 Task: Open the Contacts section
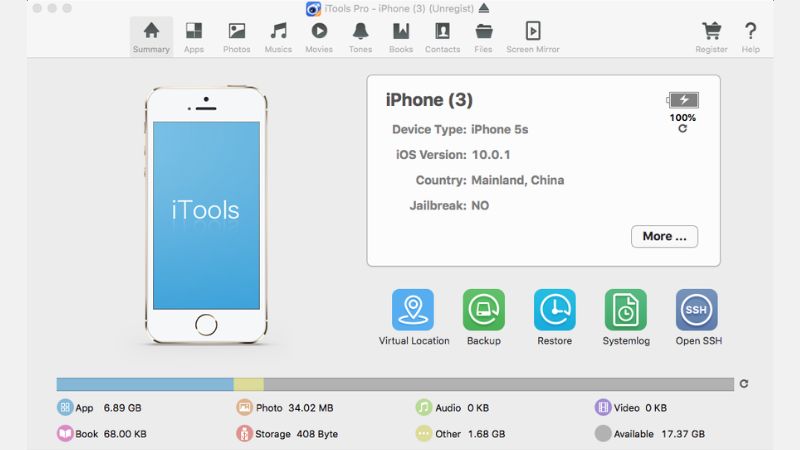pyautogui.click(x=442, y=37)
